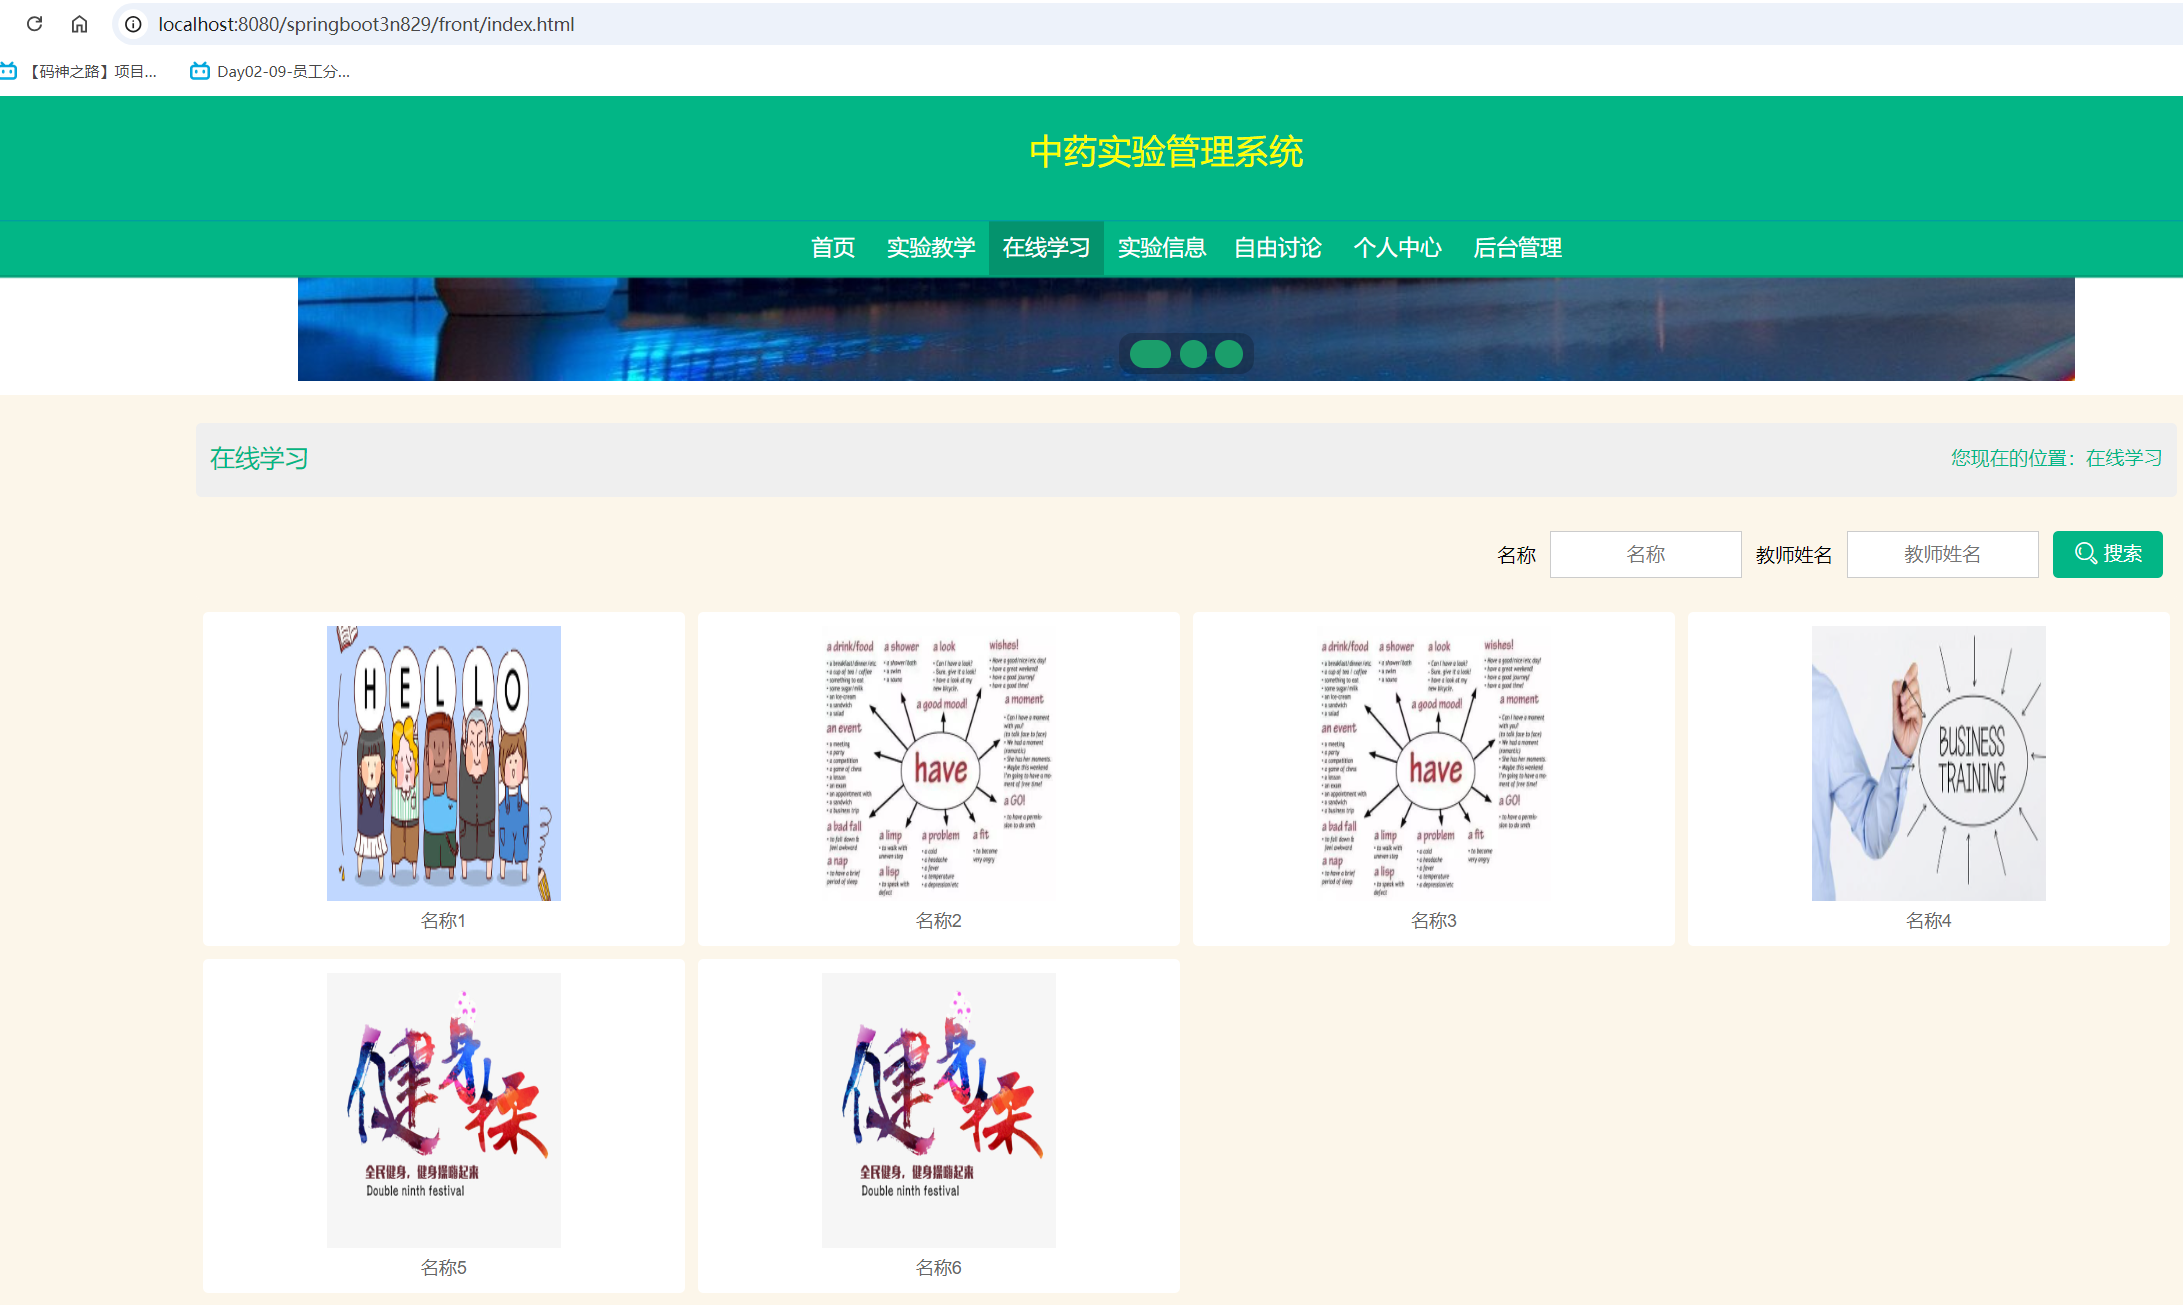Switch to the 实验信息 navigation tab
This screenshot has width=2183, height=1305.
coord(1161,248)
